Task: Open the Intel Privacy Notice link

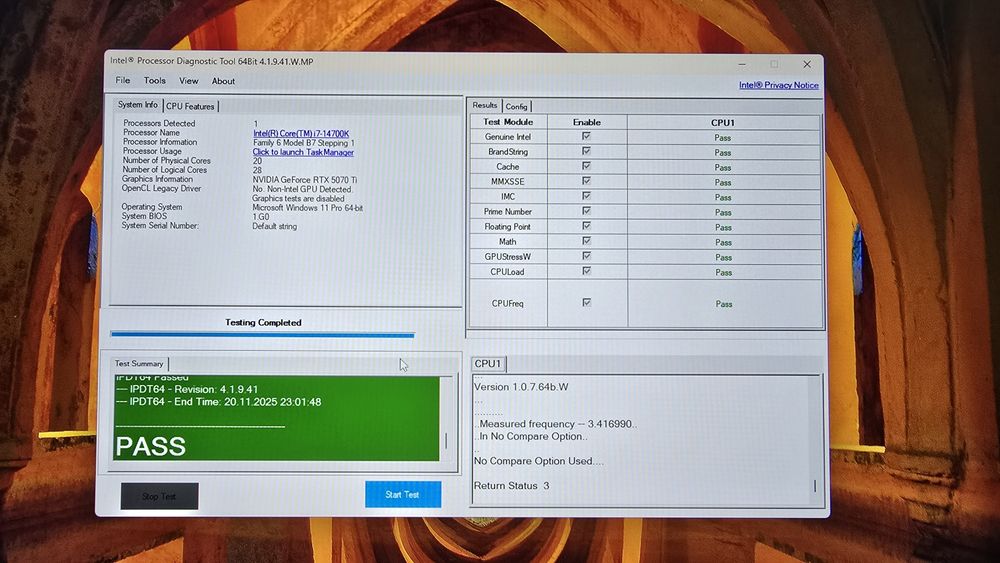Action: [x=779, y=85]
